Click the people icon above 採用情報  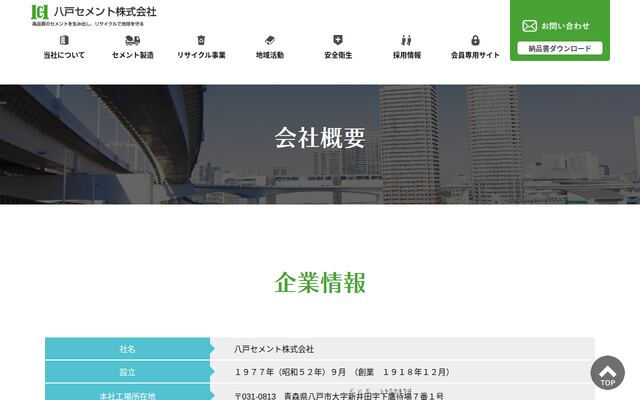point(407,40)
